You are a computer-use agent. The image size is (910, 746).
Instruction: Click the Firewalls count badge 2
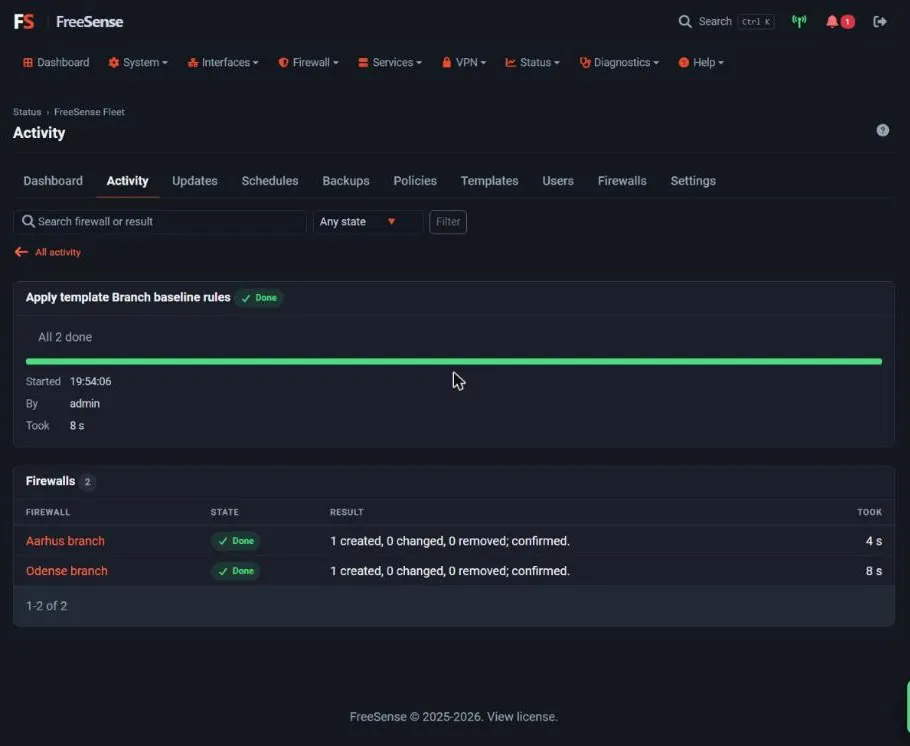tap(88, 481)
